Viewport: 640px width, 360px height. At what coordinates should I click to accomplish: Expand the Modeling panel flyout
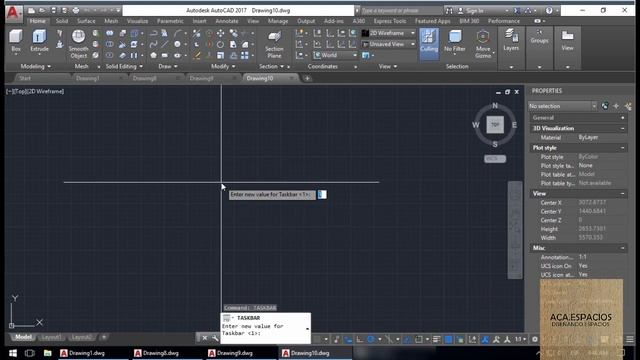click(36, 66)
